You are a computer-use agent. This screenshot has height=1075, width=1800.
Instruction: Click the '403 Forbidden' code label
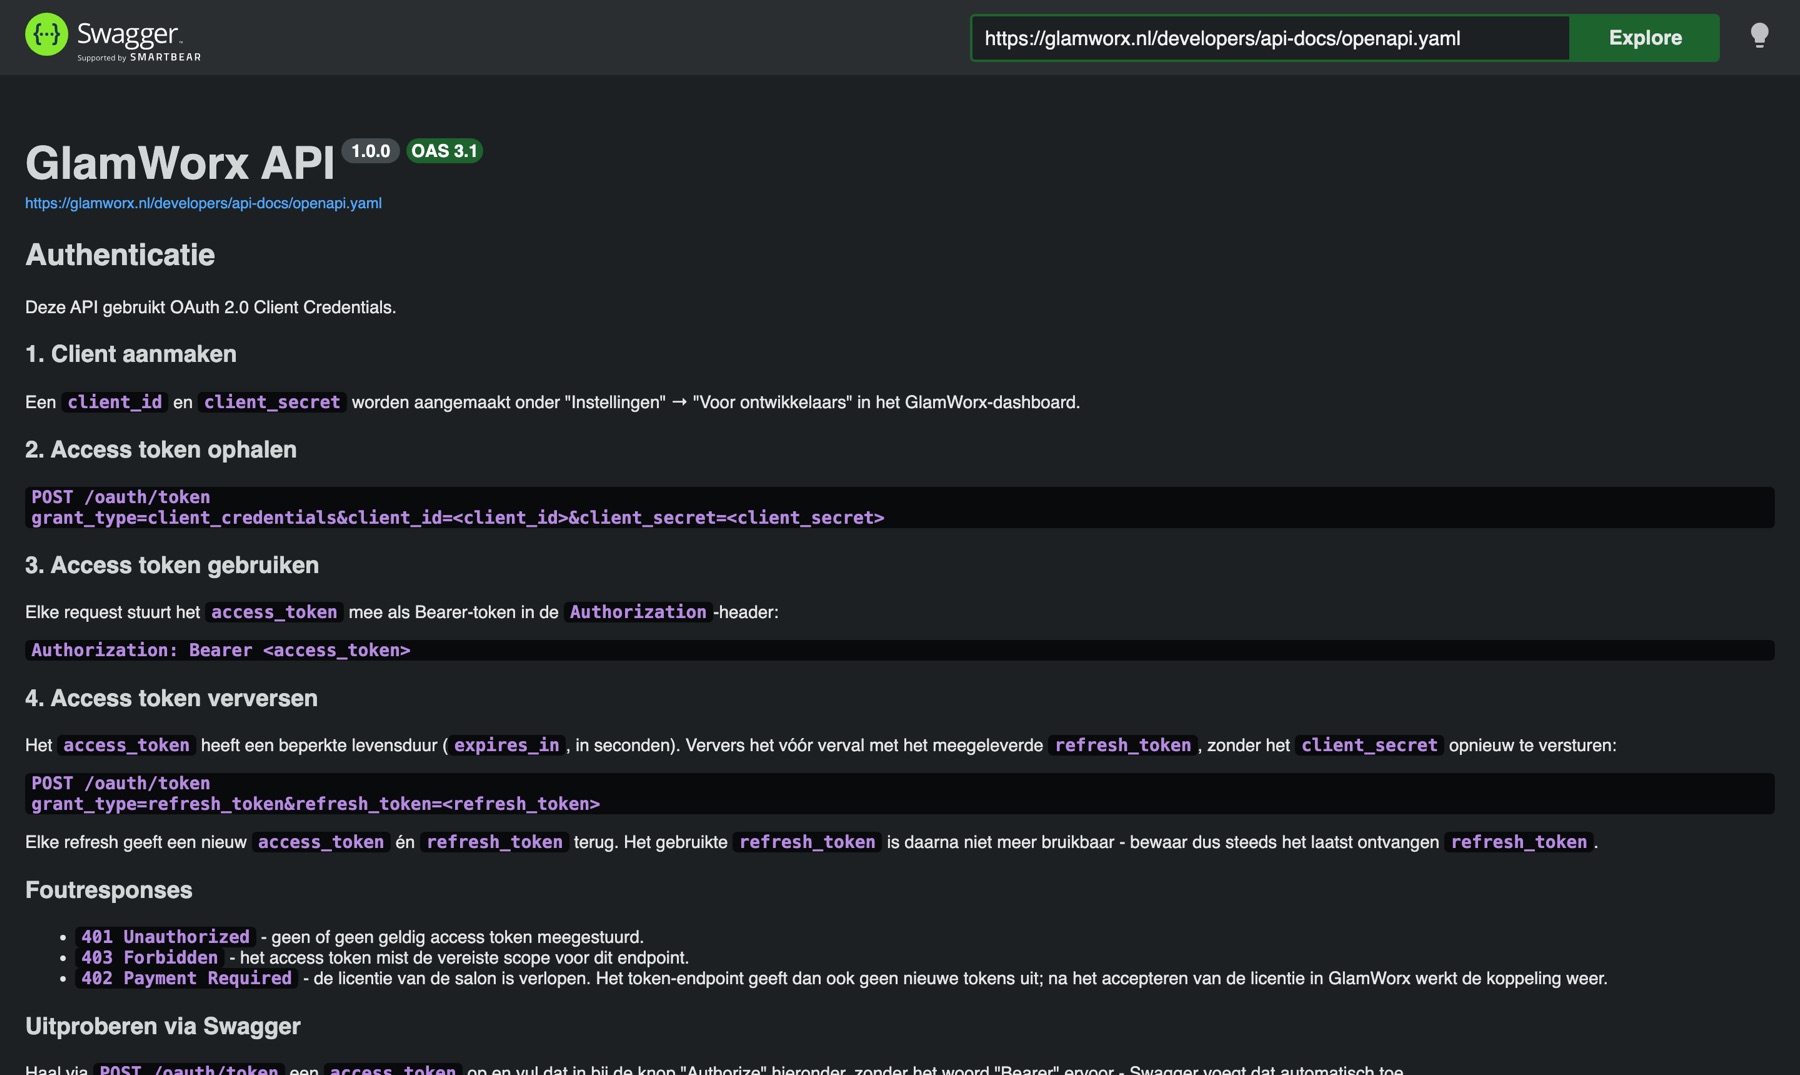click(x=149, y=958)
